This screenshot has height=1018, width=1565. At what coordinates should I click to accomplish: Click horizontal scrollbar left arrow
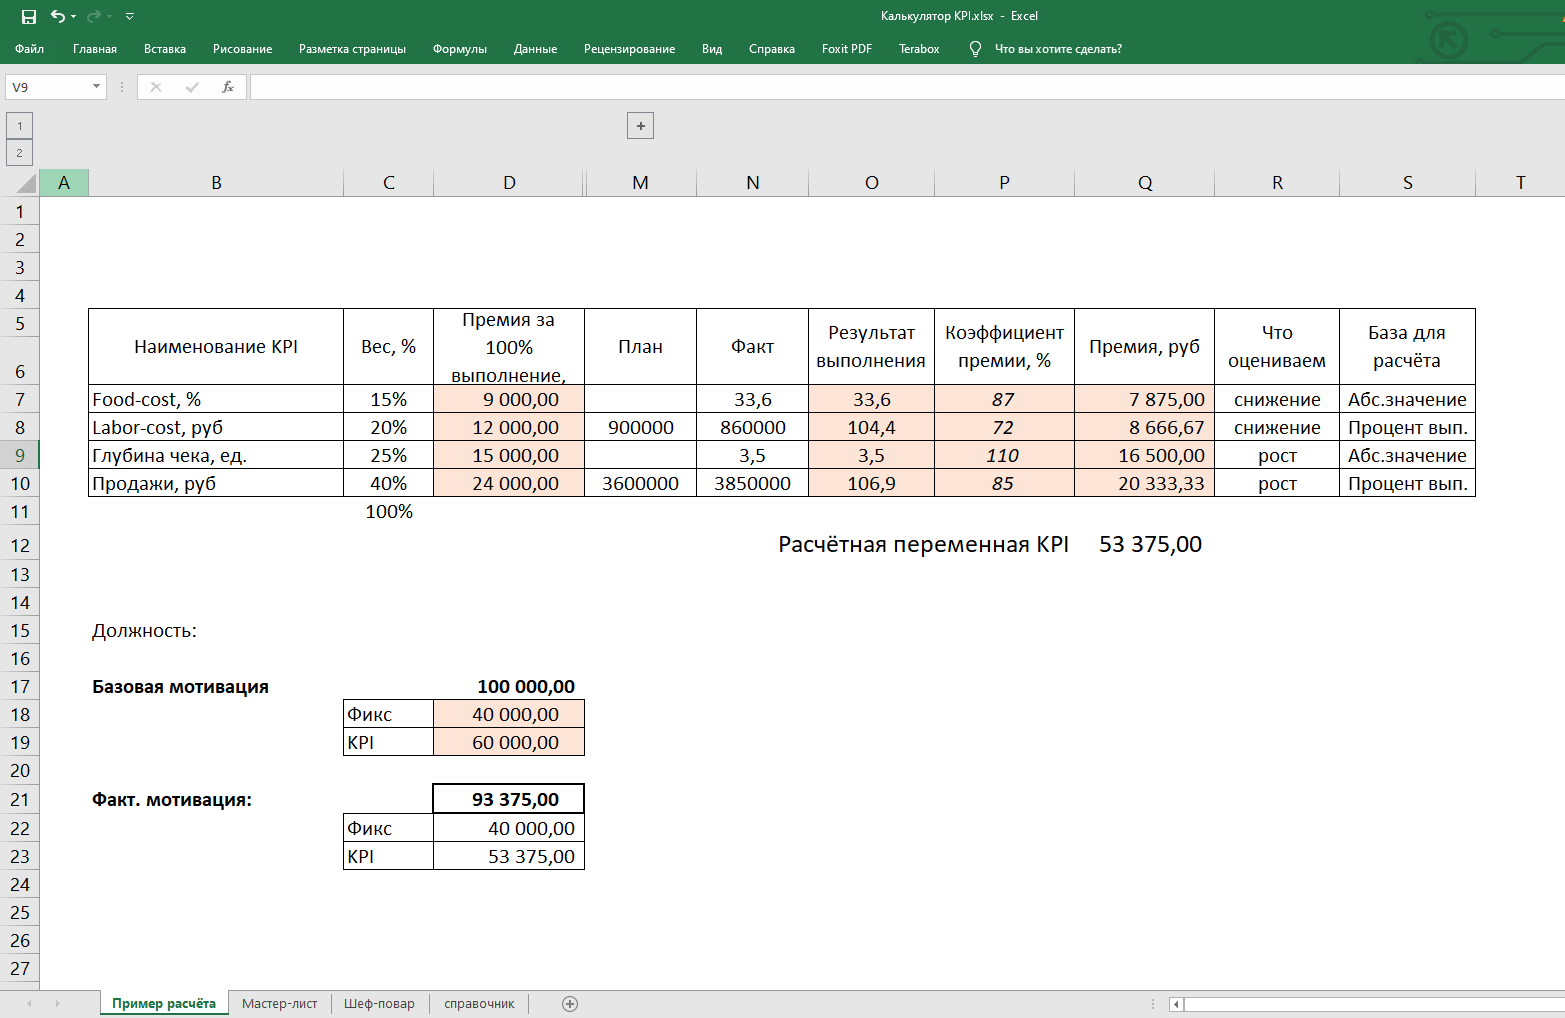pos(1177,1004)
